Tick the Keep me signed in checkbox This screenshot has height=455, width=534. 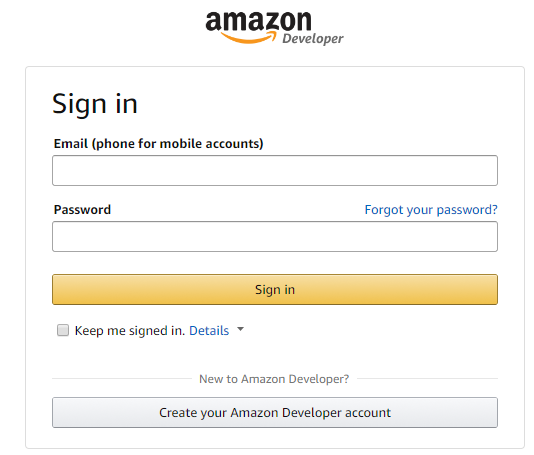(x=63, y=330)
